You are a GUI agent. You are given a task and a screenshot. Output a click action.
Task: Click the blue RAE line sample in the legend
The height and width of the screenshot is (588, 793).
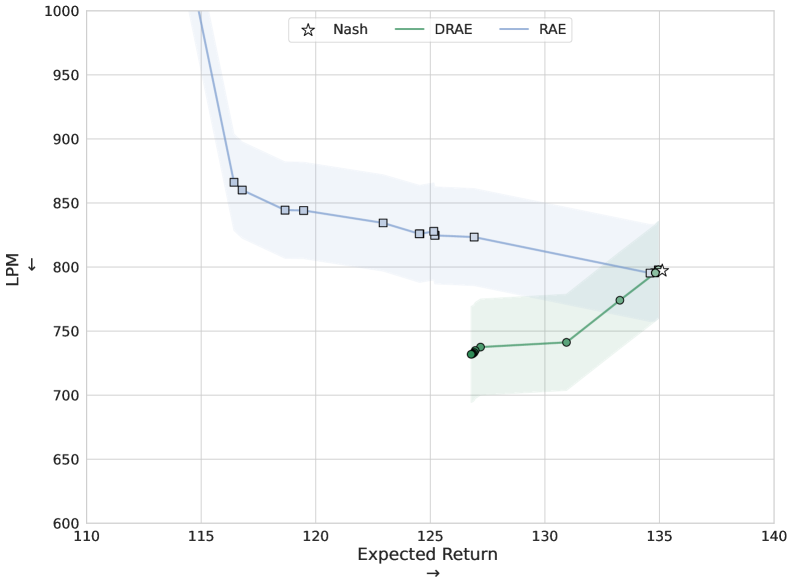click(515, 30)
